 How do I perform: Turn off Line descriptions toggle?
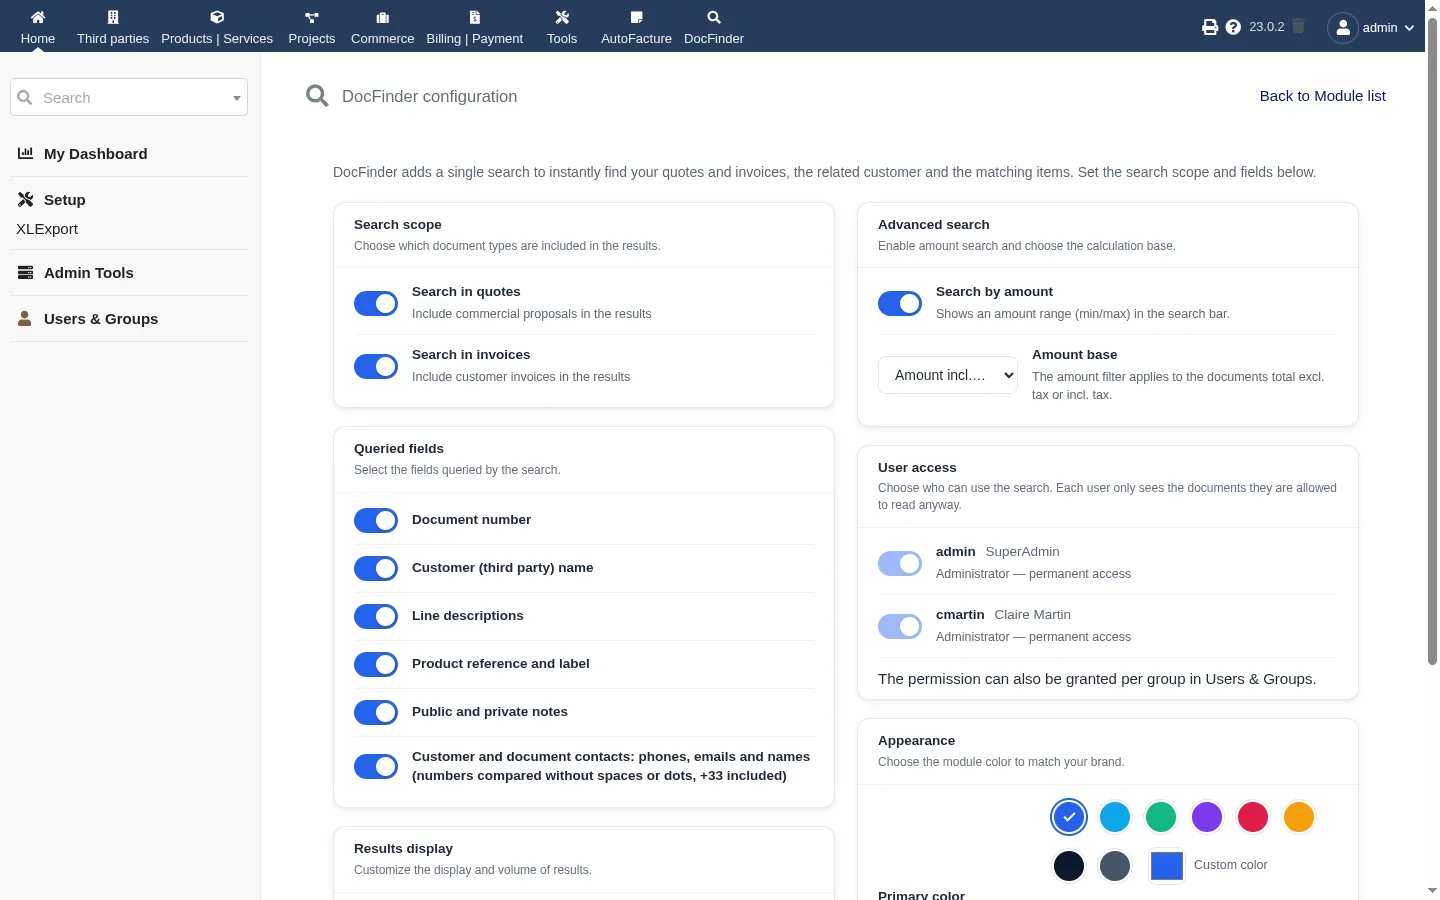point(376,616)
